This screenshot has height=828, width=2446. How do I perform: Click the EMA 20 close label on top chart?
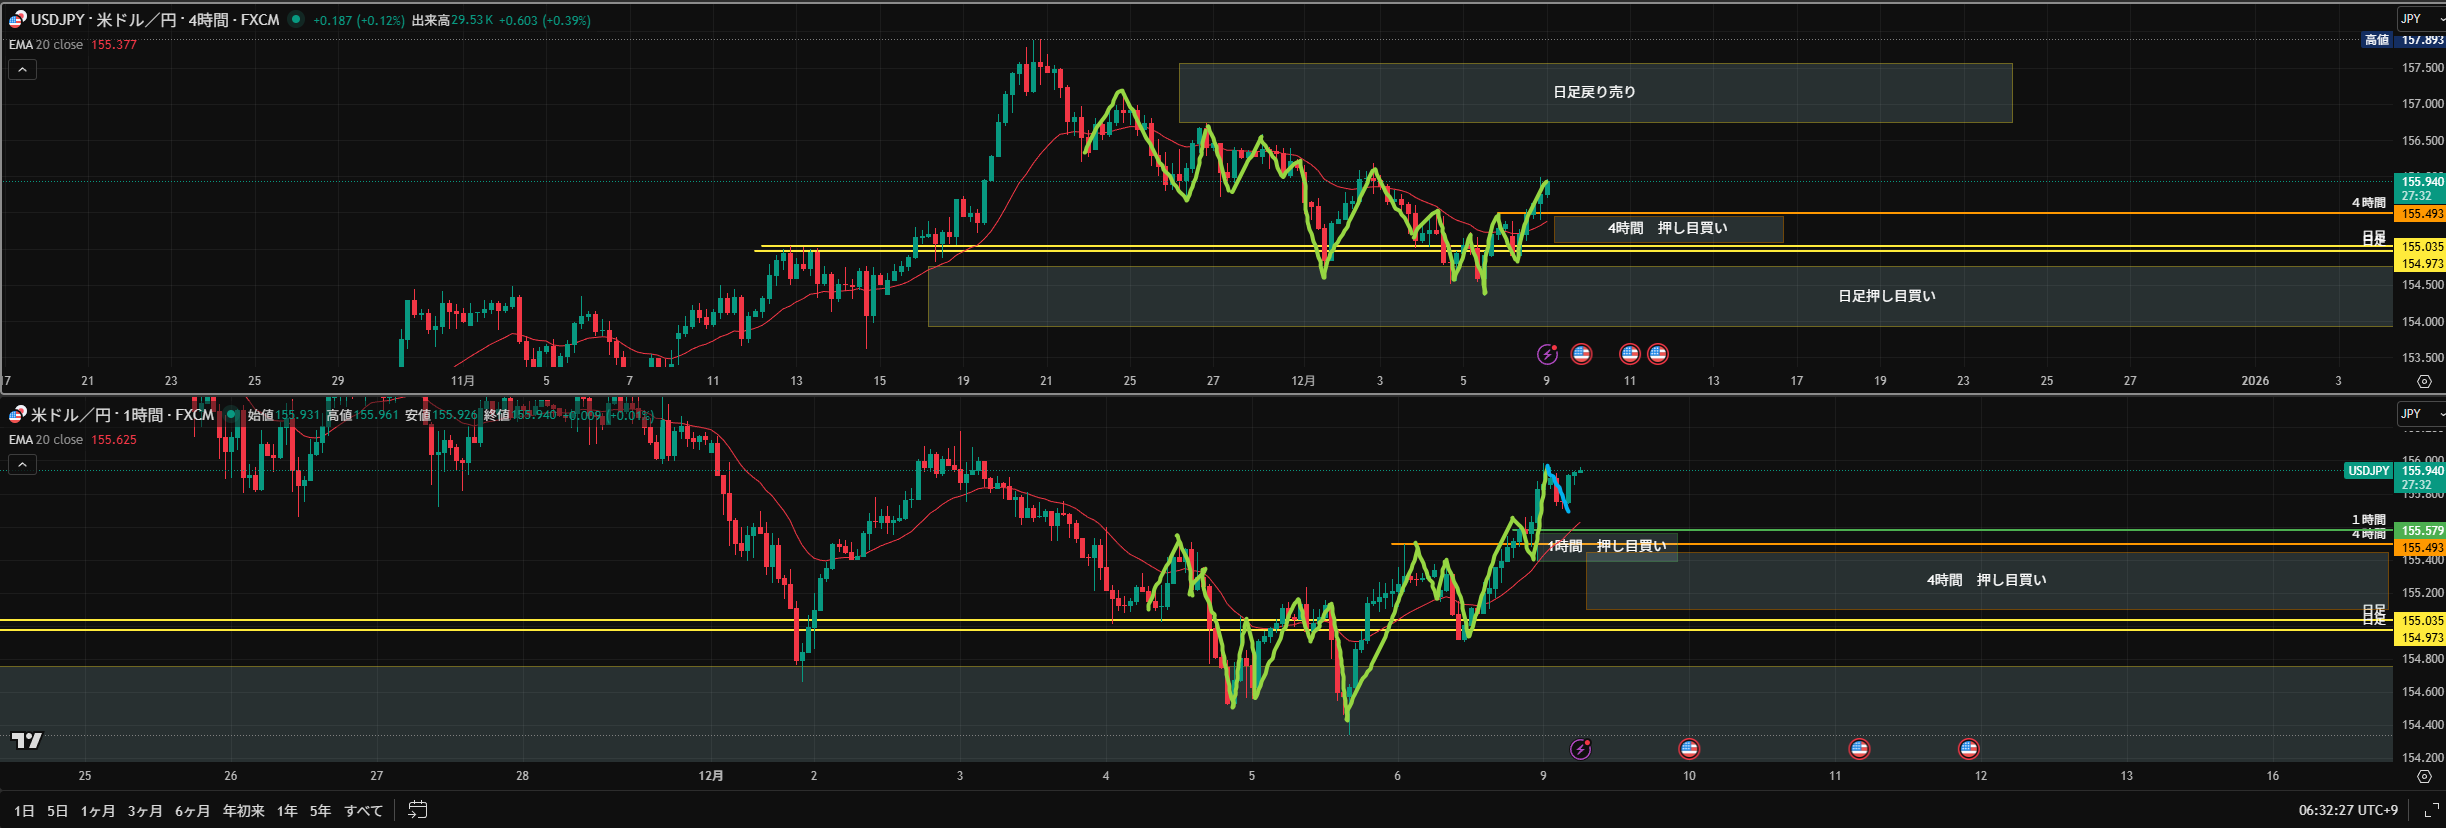click(46, 45)
